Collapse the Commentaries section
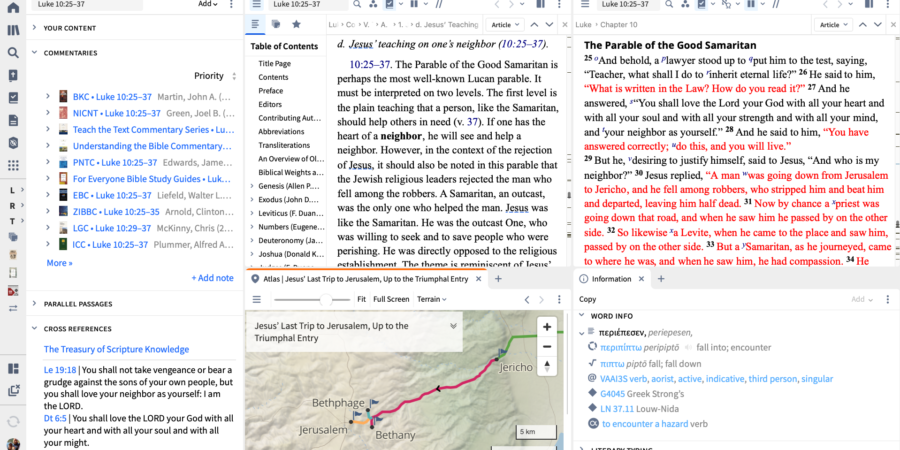This screenshot has width=900, height=450. (x=34, y=53)
